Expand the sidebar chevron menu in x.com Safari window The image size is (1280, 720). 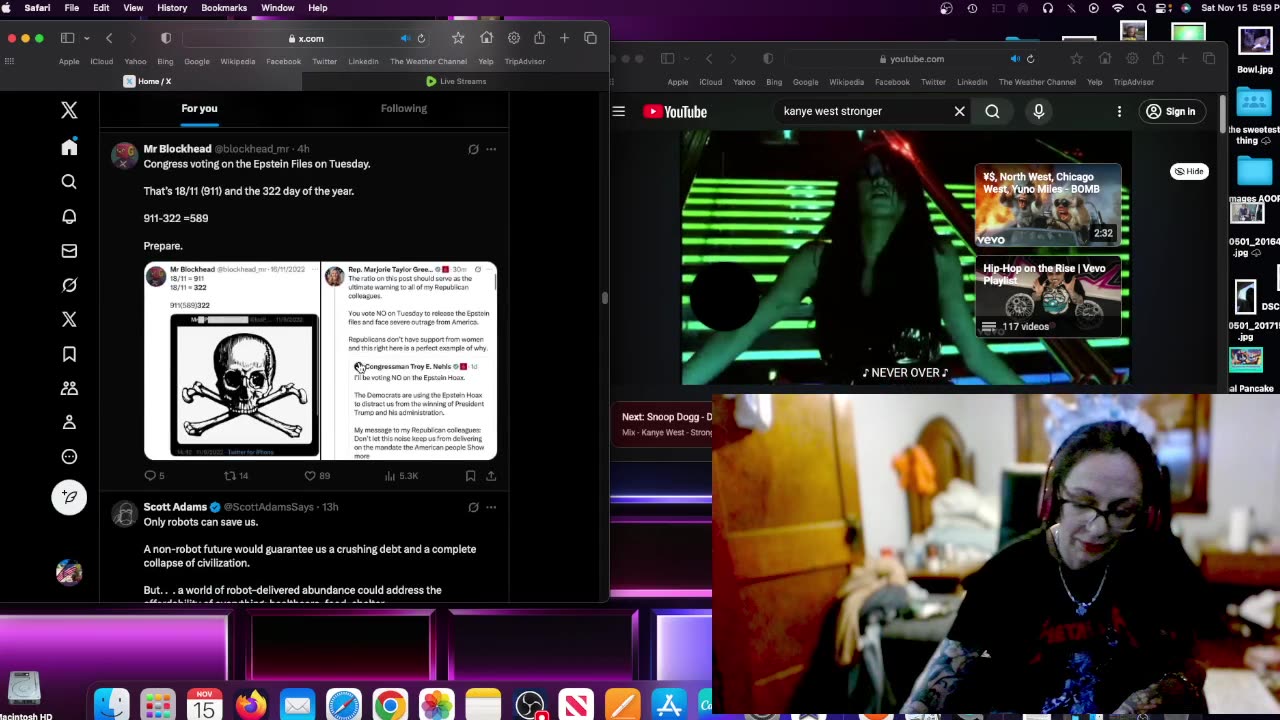[87, 38]
